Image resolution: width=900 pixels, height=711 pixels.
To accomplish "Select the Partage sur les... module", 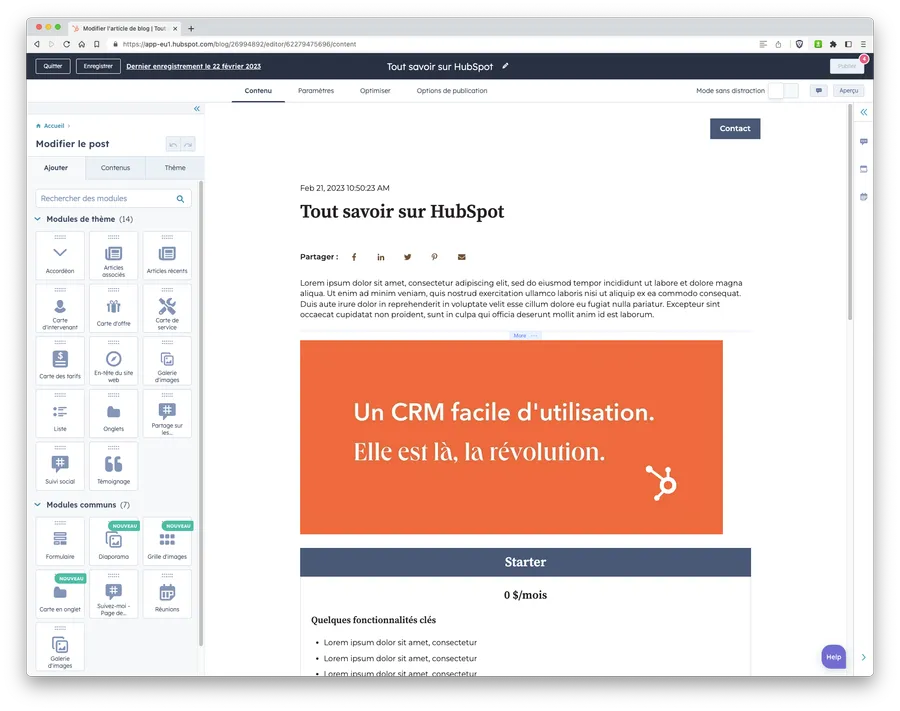I will click(167, 414).
